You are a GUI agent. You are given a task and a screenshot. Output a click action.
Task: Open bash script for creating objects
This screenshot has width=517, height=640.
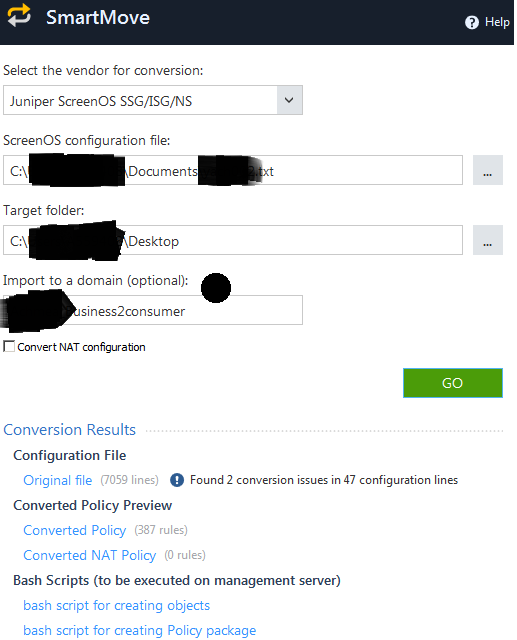(117, 605)
